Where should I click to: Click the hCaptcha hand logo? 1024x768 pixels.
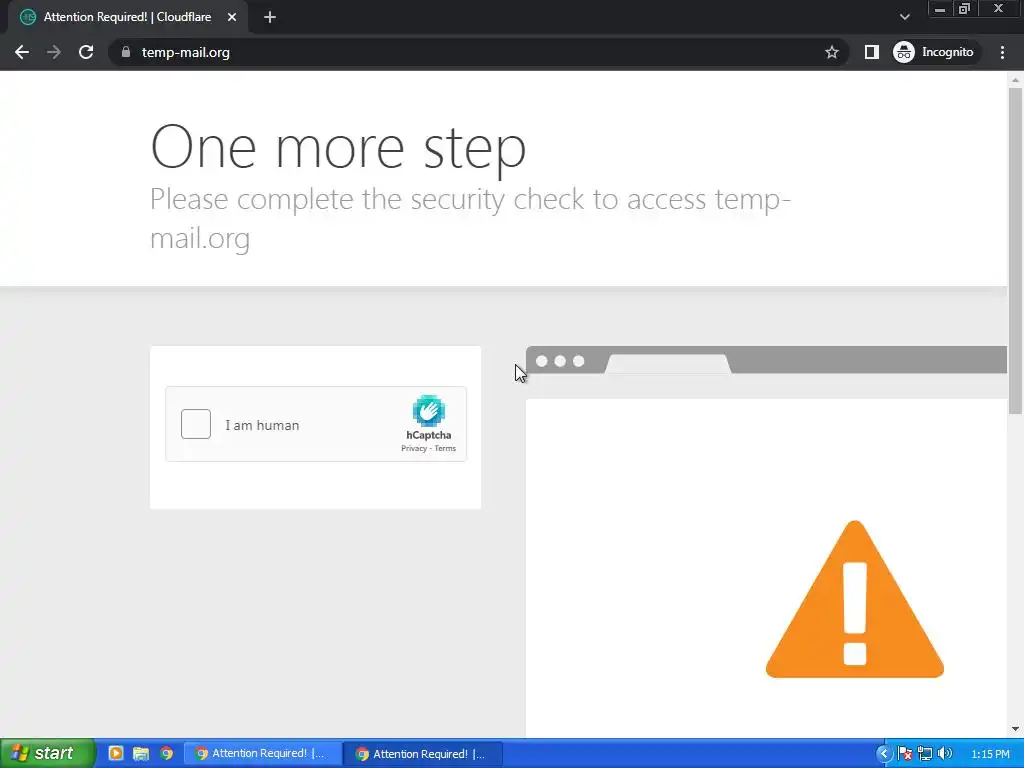pyautogui.click(x=428, y=410)
